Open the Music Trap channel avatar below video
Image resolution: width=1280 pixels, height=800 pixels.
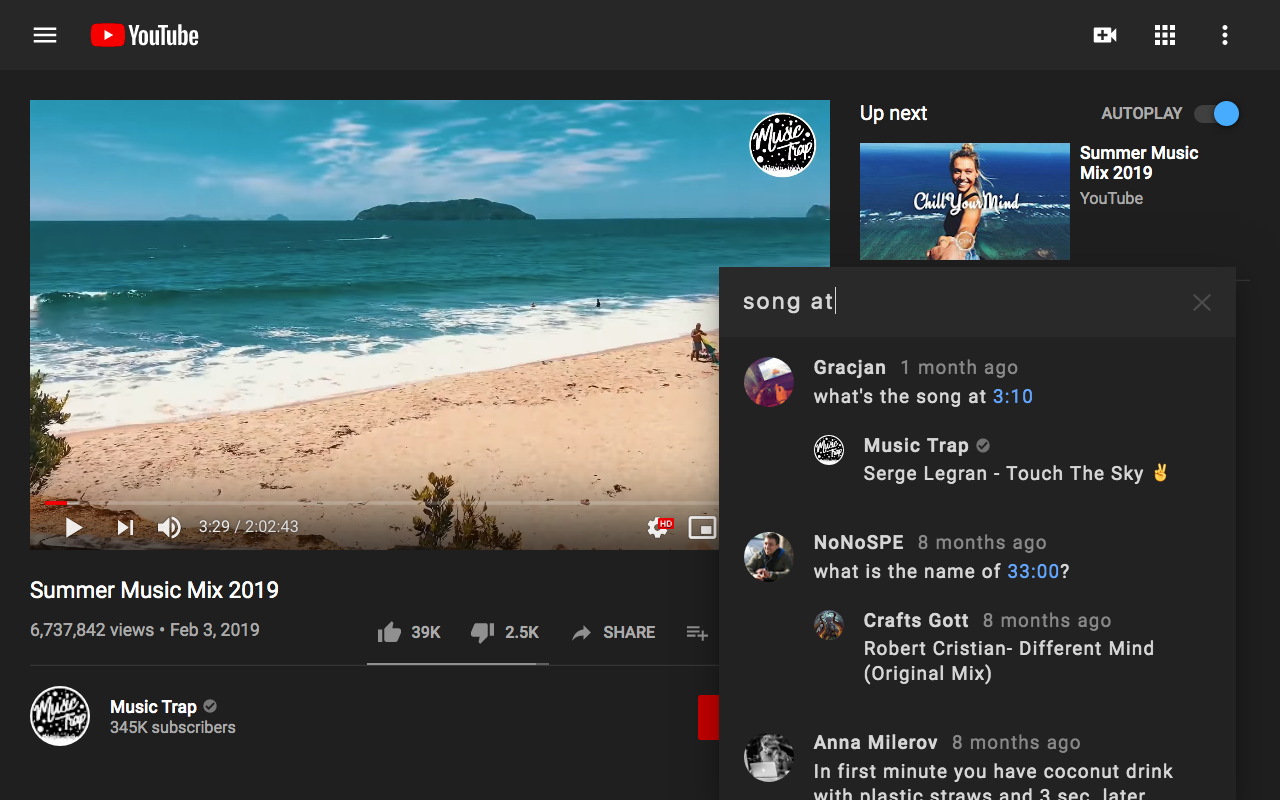(x=60, y=716)
